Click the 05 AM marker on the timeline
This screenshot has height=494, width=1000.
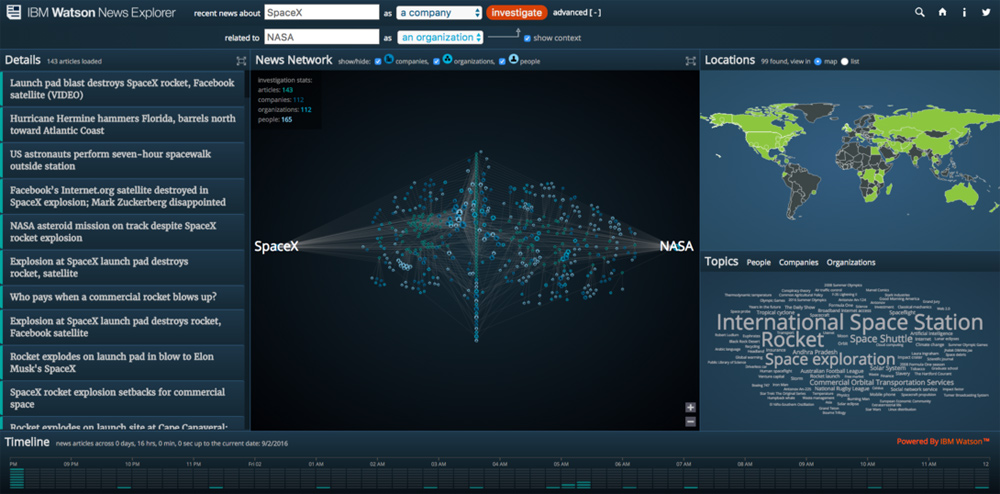561,465
